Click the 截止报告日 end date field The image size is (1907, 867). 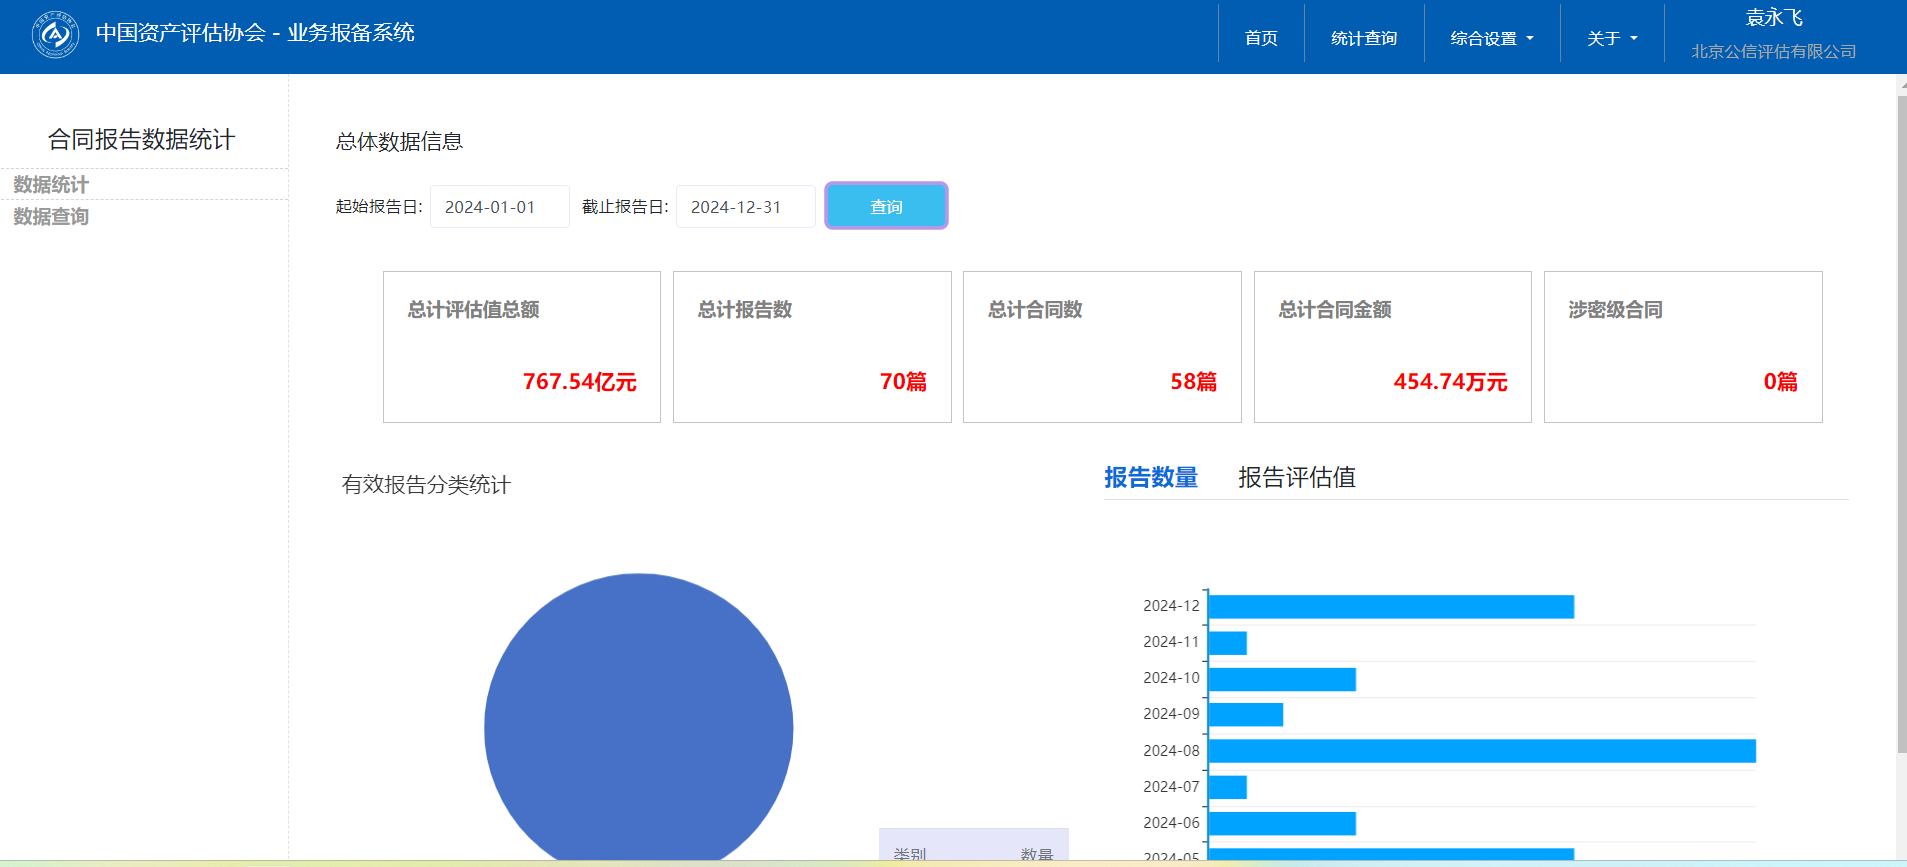coord(745,207)
